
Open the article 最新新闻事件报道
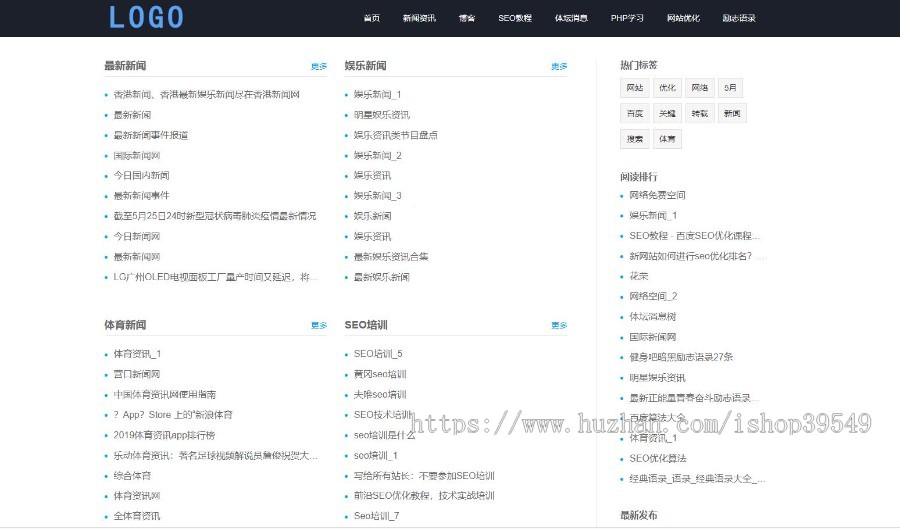click(151, 135)
